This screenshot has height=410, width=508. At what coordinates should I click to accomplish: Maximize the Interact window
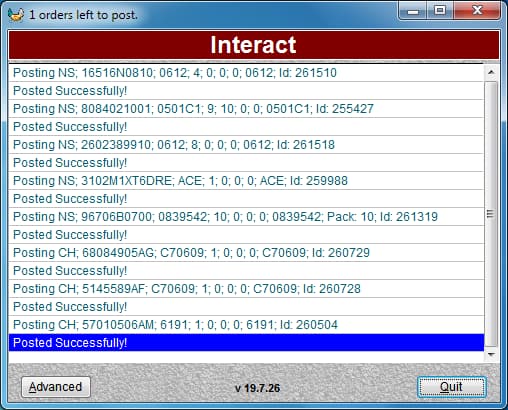pos(440,11)
